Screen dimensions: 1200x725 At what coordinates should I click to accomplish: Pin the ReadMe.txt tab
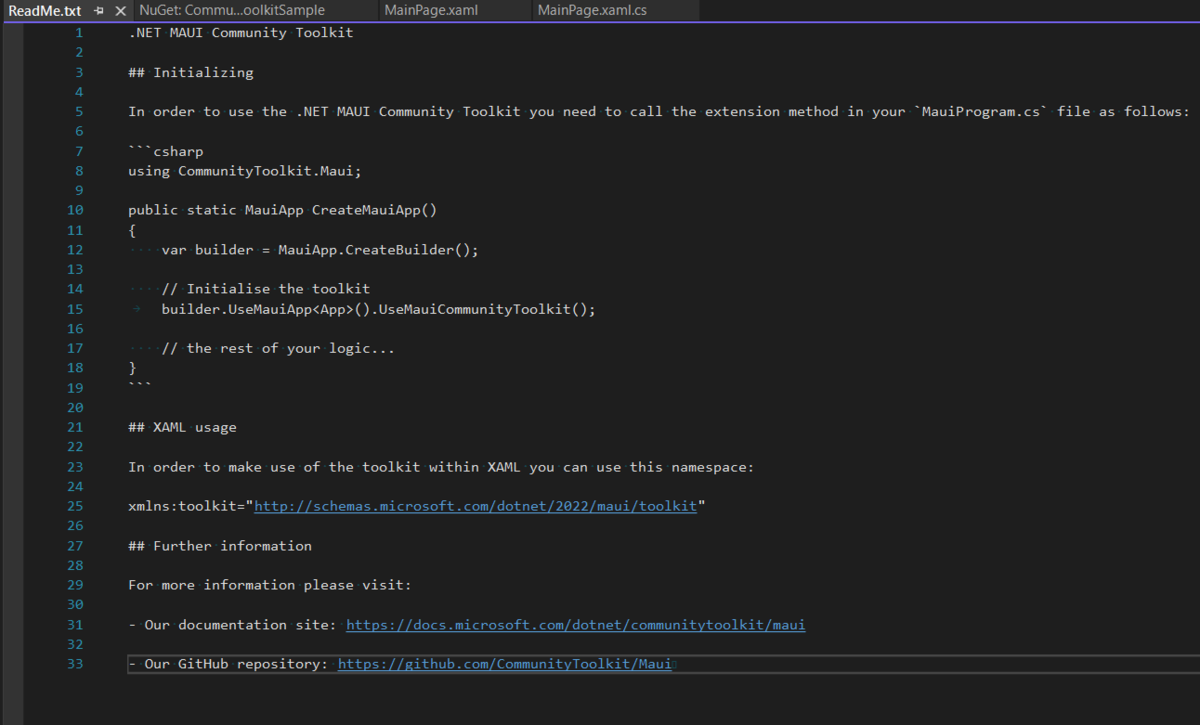99,11
